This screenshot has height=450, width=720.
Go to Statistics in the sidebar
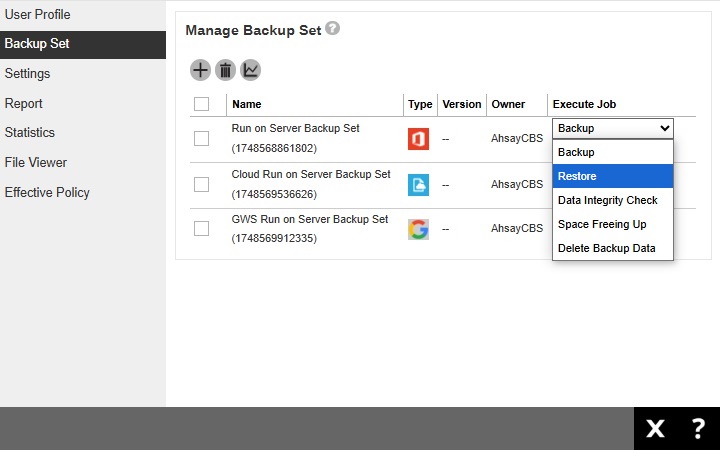30,133
